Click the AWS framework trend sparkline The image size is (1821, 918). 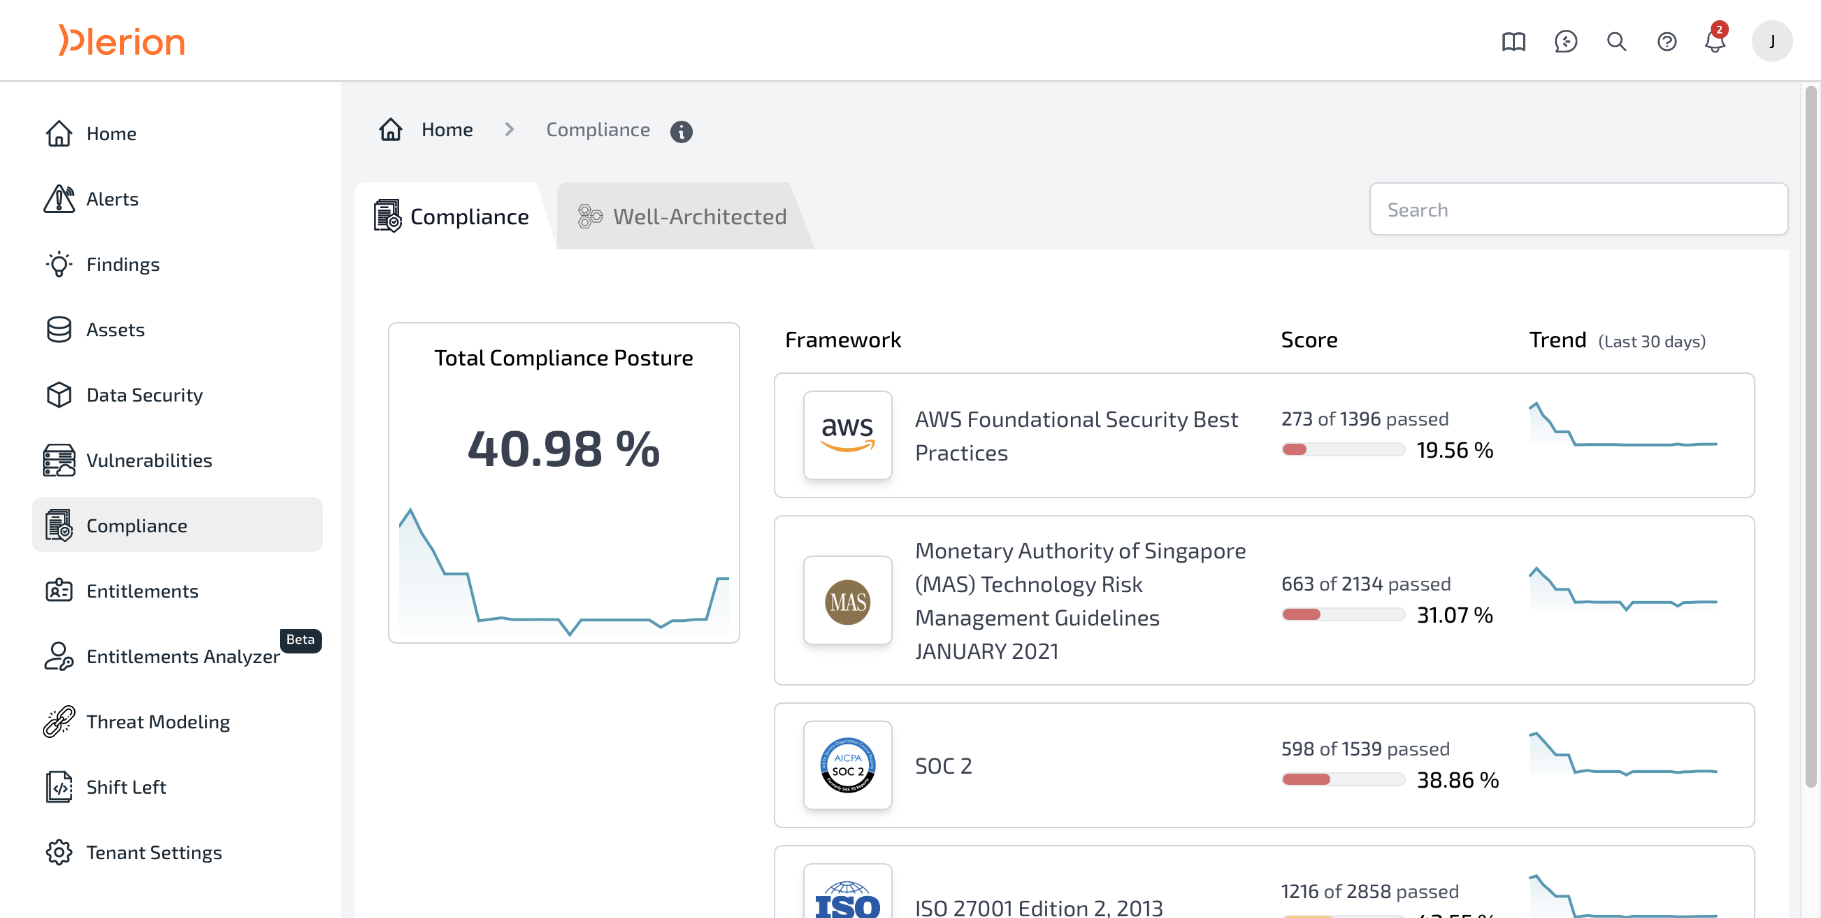1623,425
